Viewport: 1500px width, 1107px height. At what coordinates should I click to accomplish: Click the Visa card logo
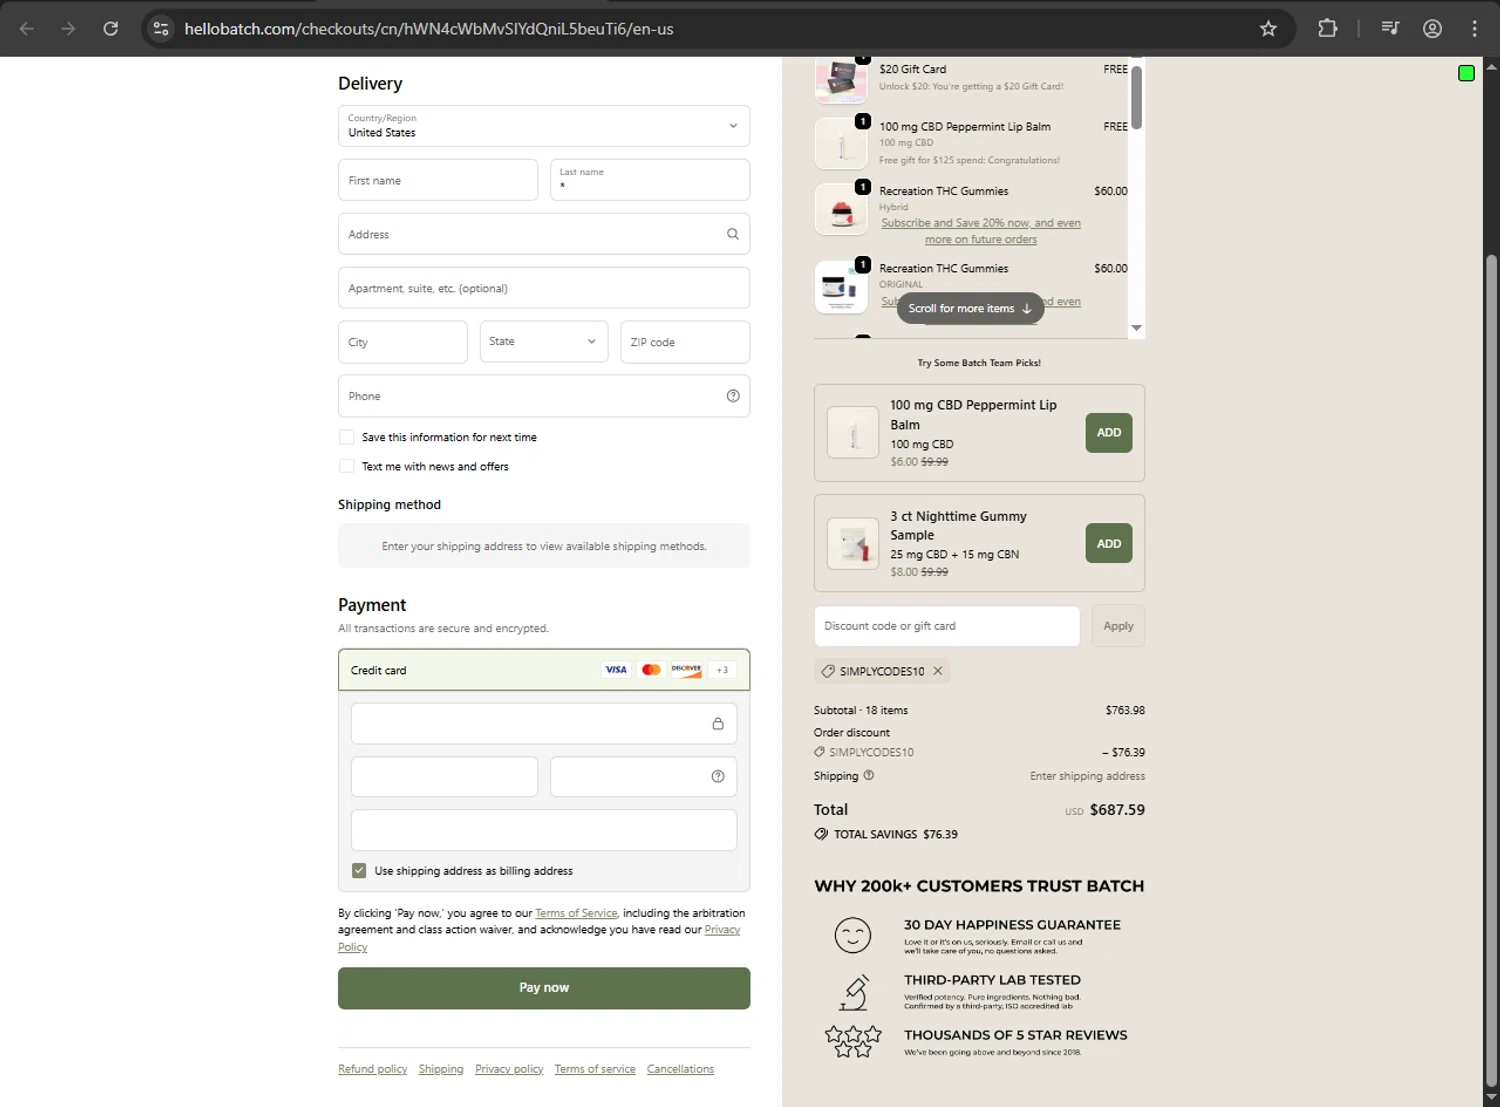click(x=616, y=670)
